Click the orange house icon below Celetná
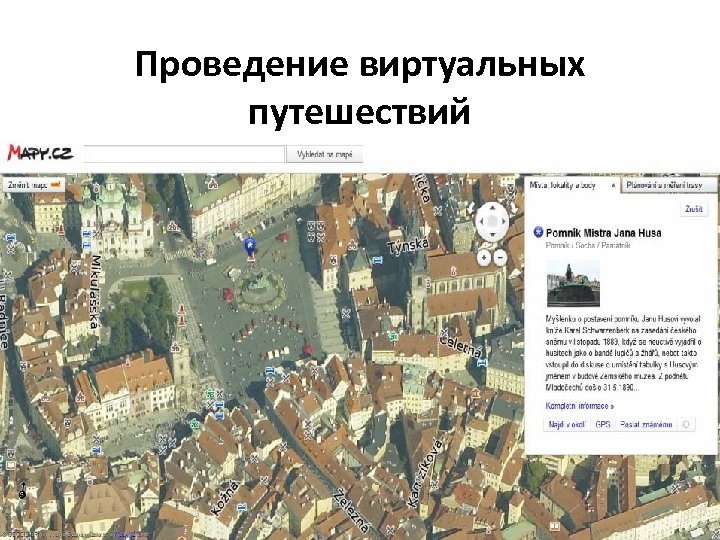The height and width of the screenshot is (540, 720). coord(475,393)
